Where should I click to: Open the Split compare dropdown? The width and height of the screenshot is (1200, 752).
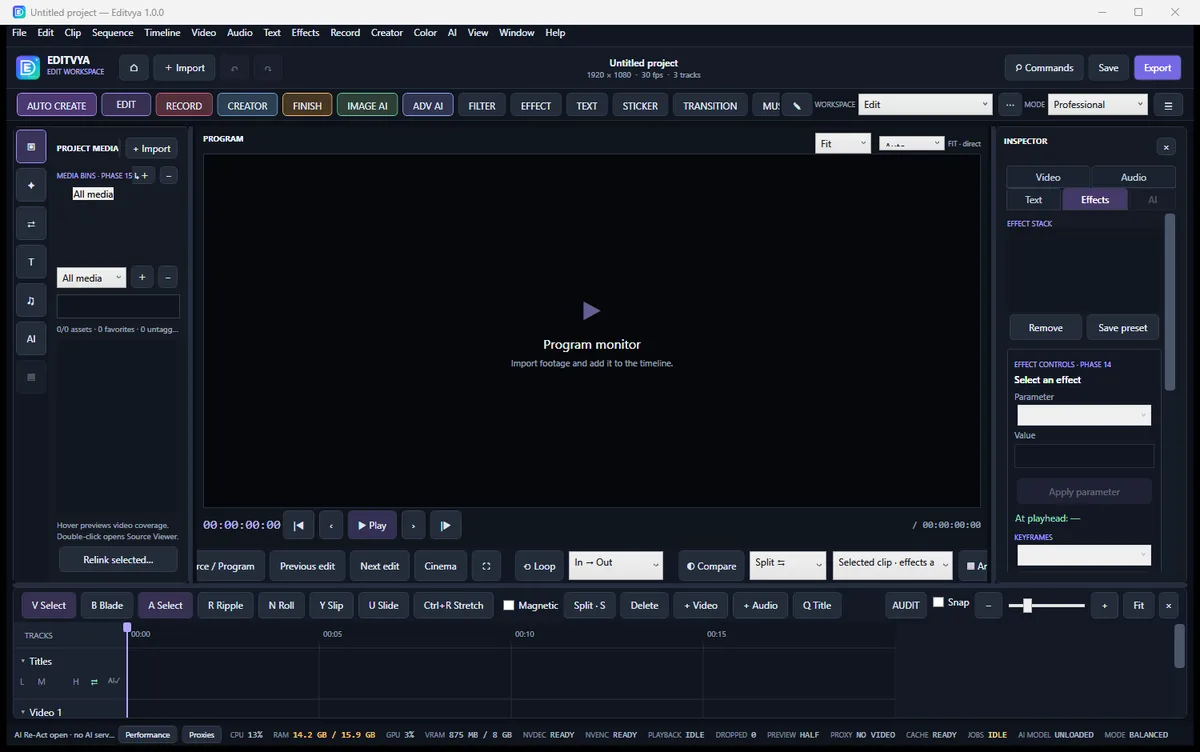coord(788,565)
